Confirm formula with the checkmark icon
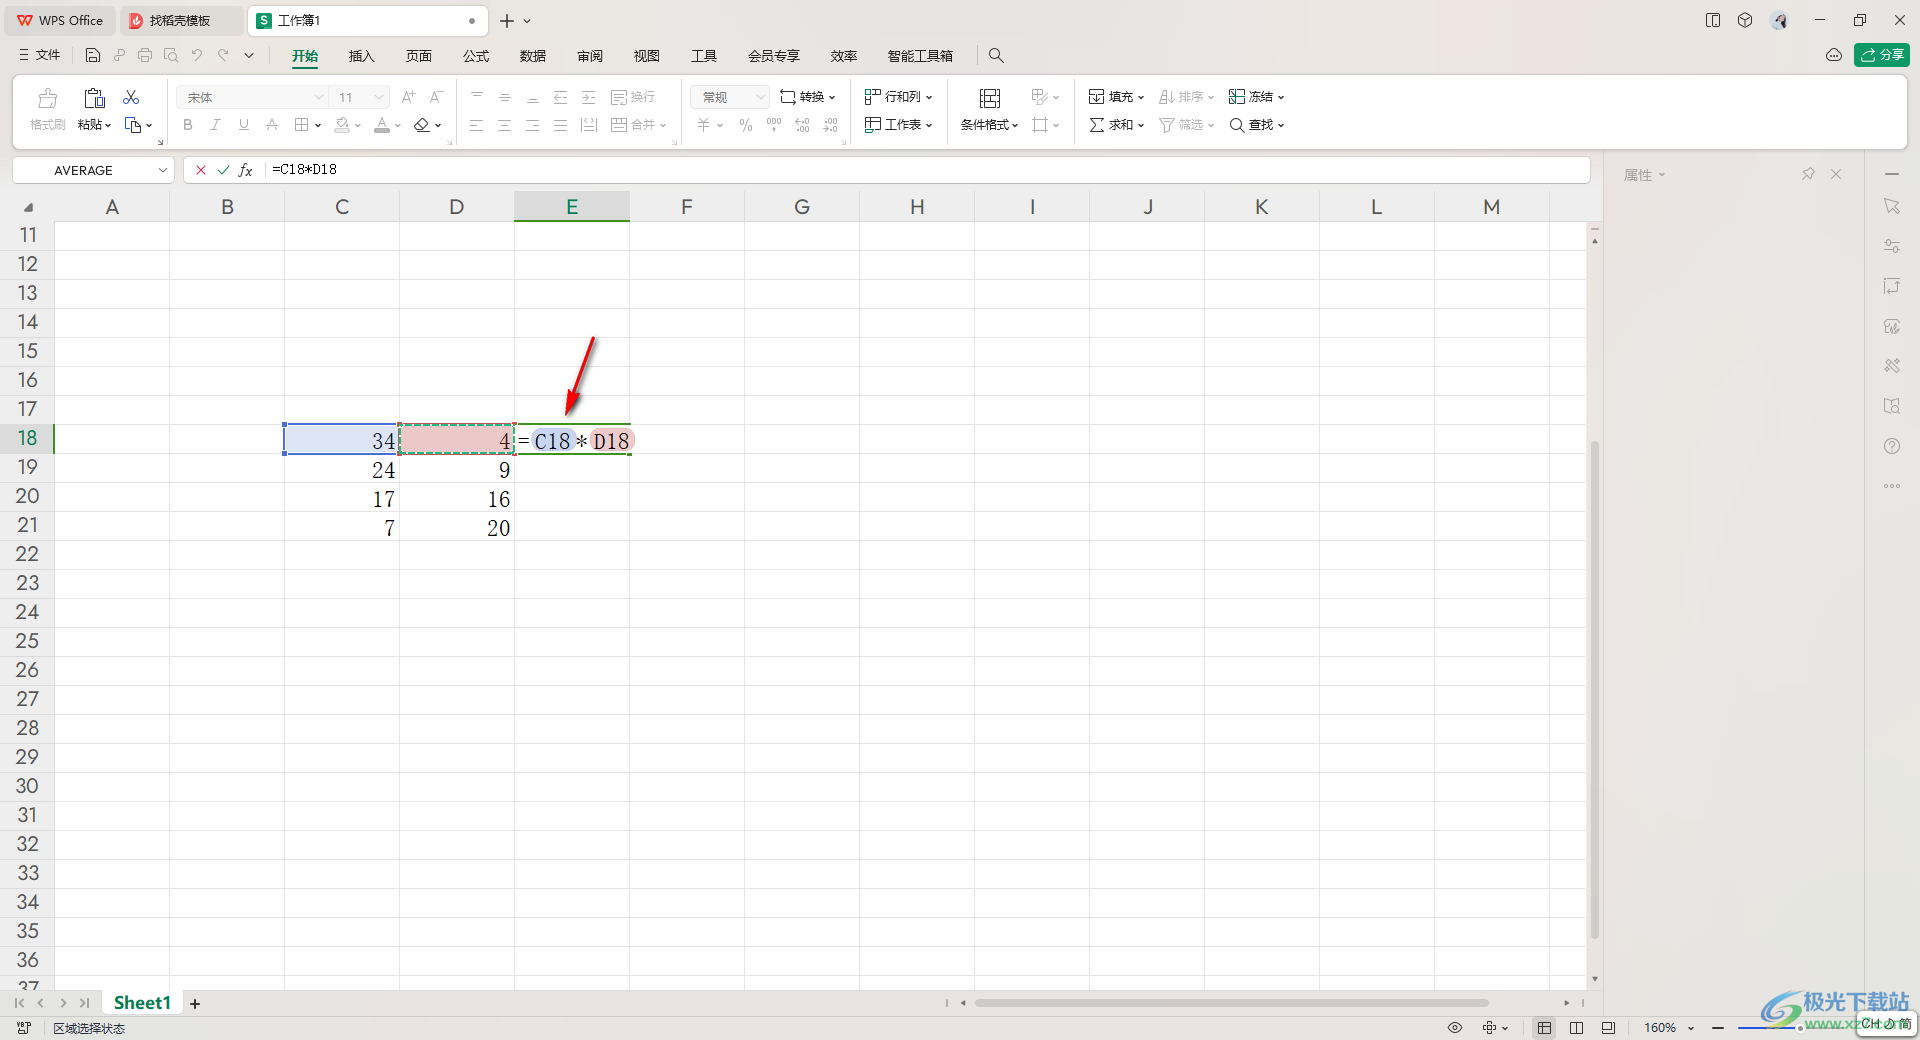Viewport: 1920px width, 1040px height. (x=223, y=170)
